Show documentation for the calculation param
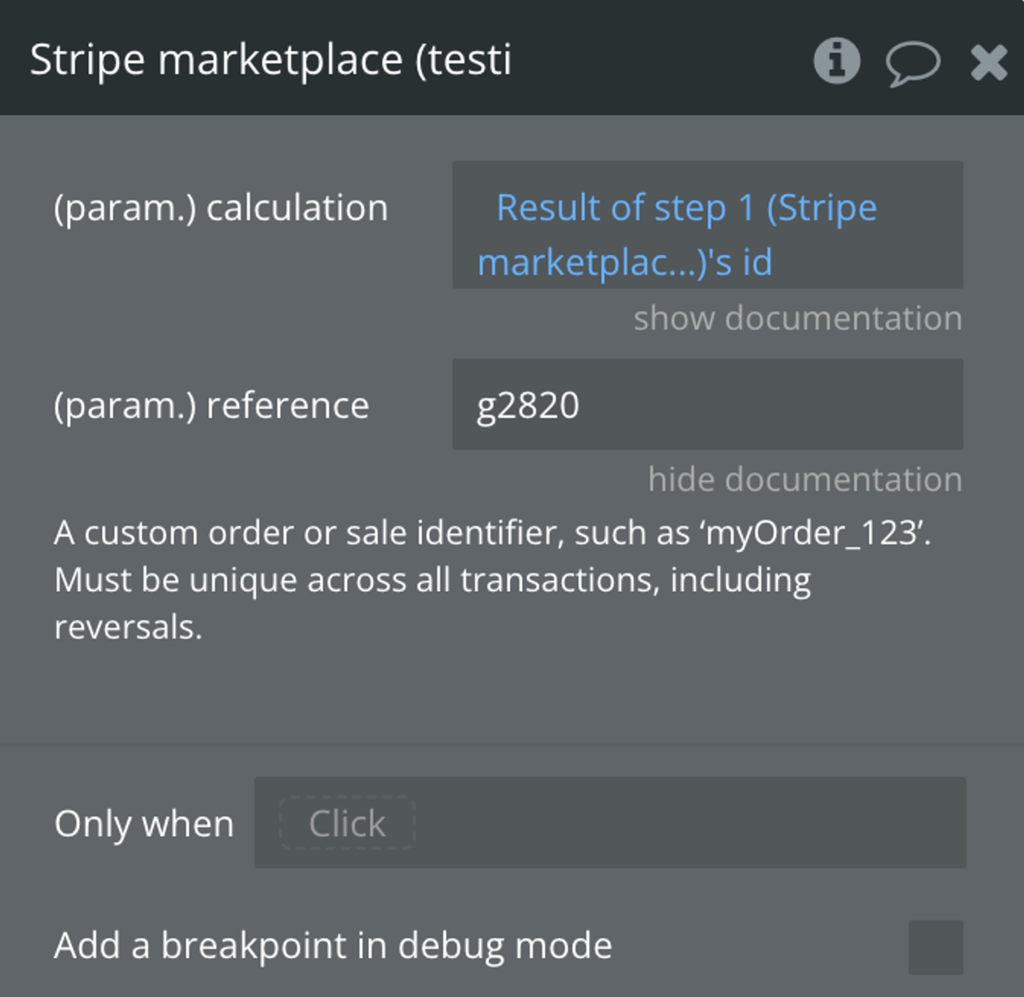This screenshot has width=1024, height=997. pos(797,319)
